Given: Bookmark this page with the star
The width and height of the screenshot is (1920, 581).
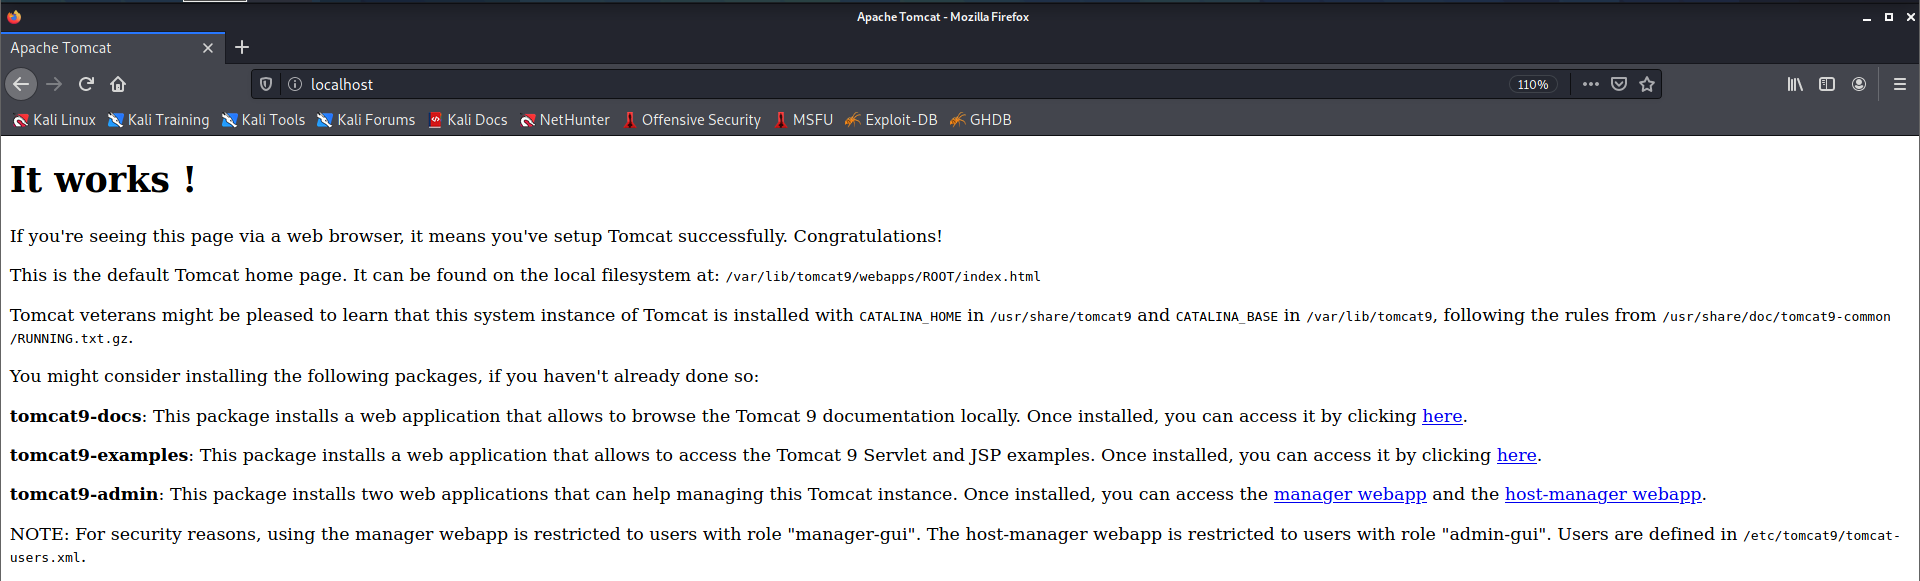Looking at the screenshot, I should point(1647,84).
